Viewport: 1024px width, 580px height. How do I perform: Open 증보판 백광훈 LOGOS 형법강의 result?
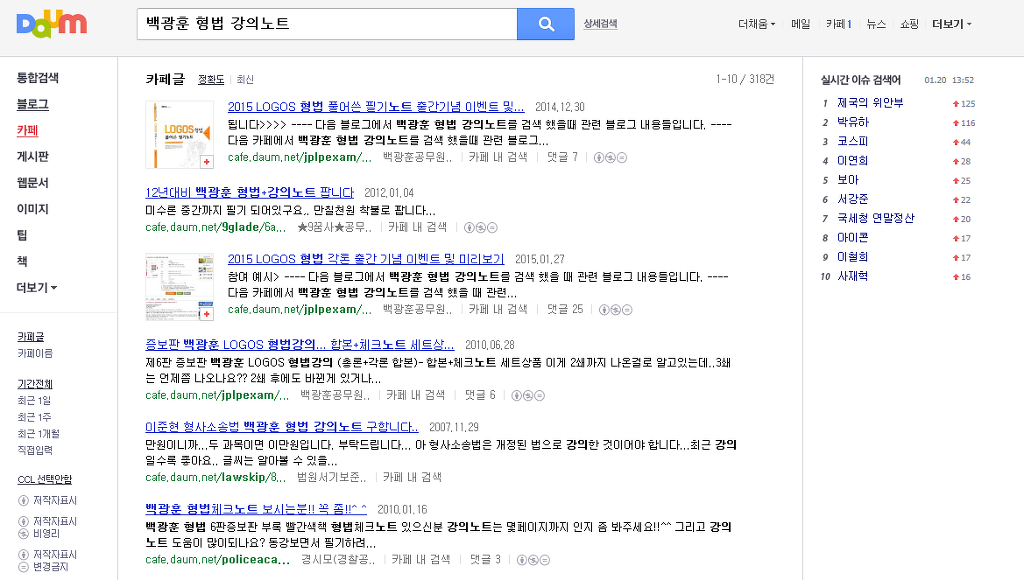point(300,344)
